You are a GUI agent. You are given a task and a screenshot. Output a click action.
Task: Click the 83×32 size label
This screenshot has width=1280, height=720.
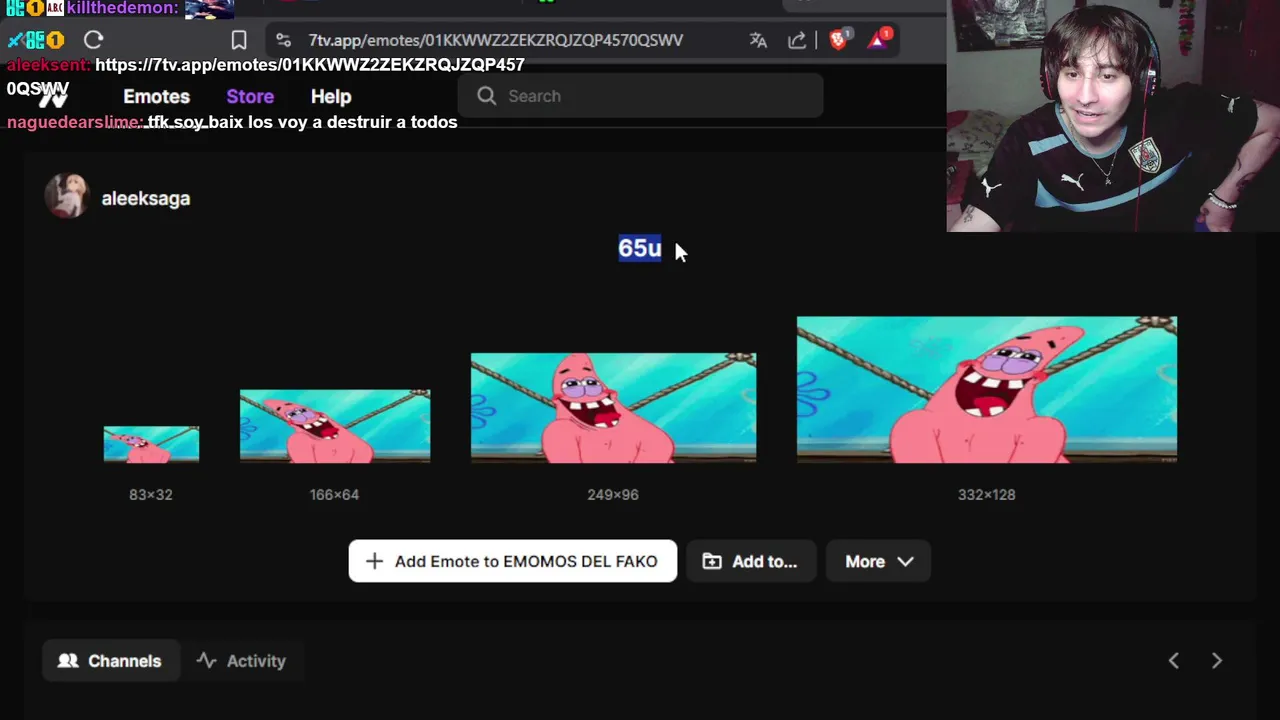(151, 494)
